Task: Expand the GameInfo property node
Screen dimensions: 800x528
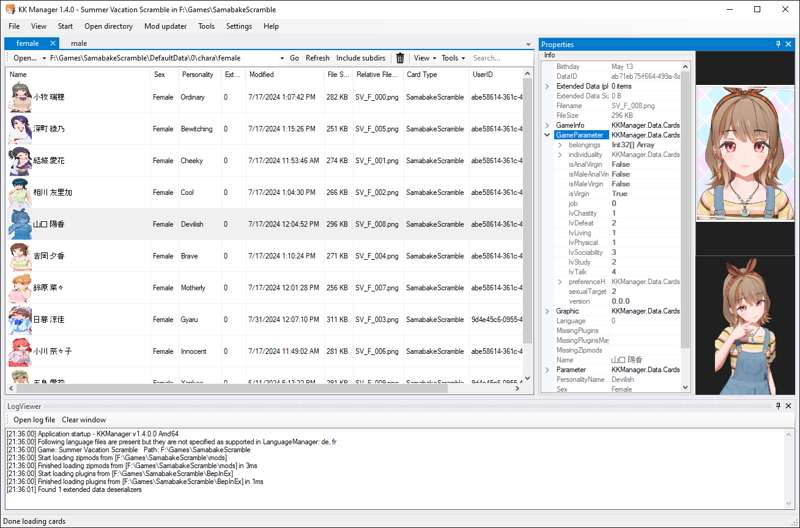Action: [547, 125]
